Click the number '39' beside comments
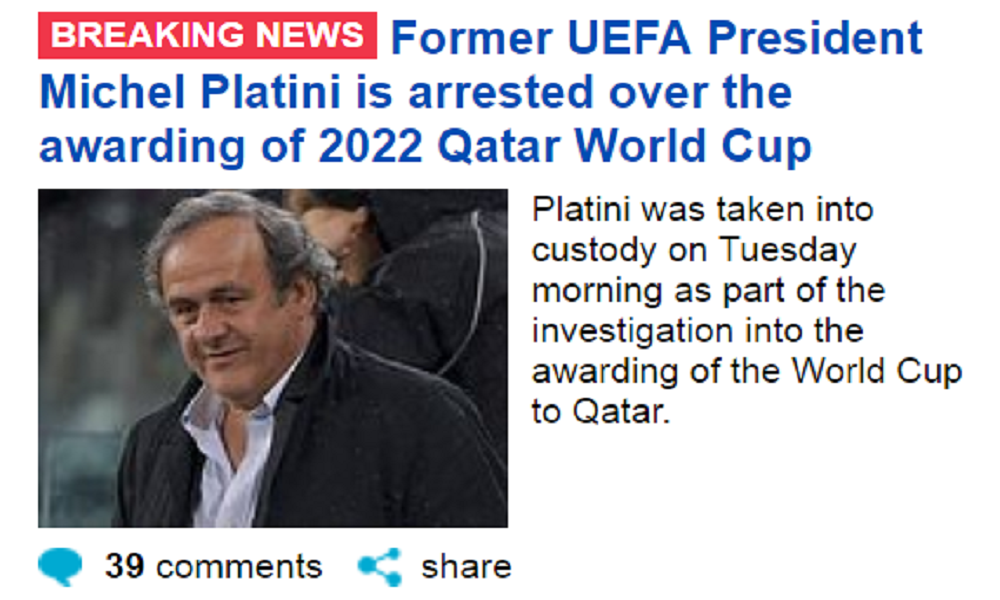Image resolution: width=1000 pixels, height=600 pixels. (x=122, y=565)
